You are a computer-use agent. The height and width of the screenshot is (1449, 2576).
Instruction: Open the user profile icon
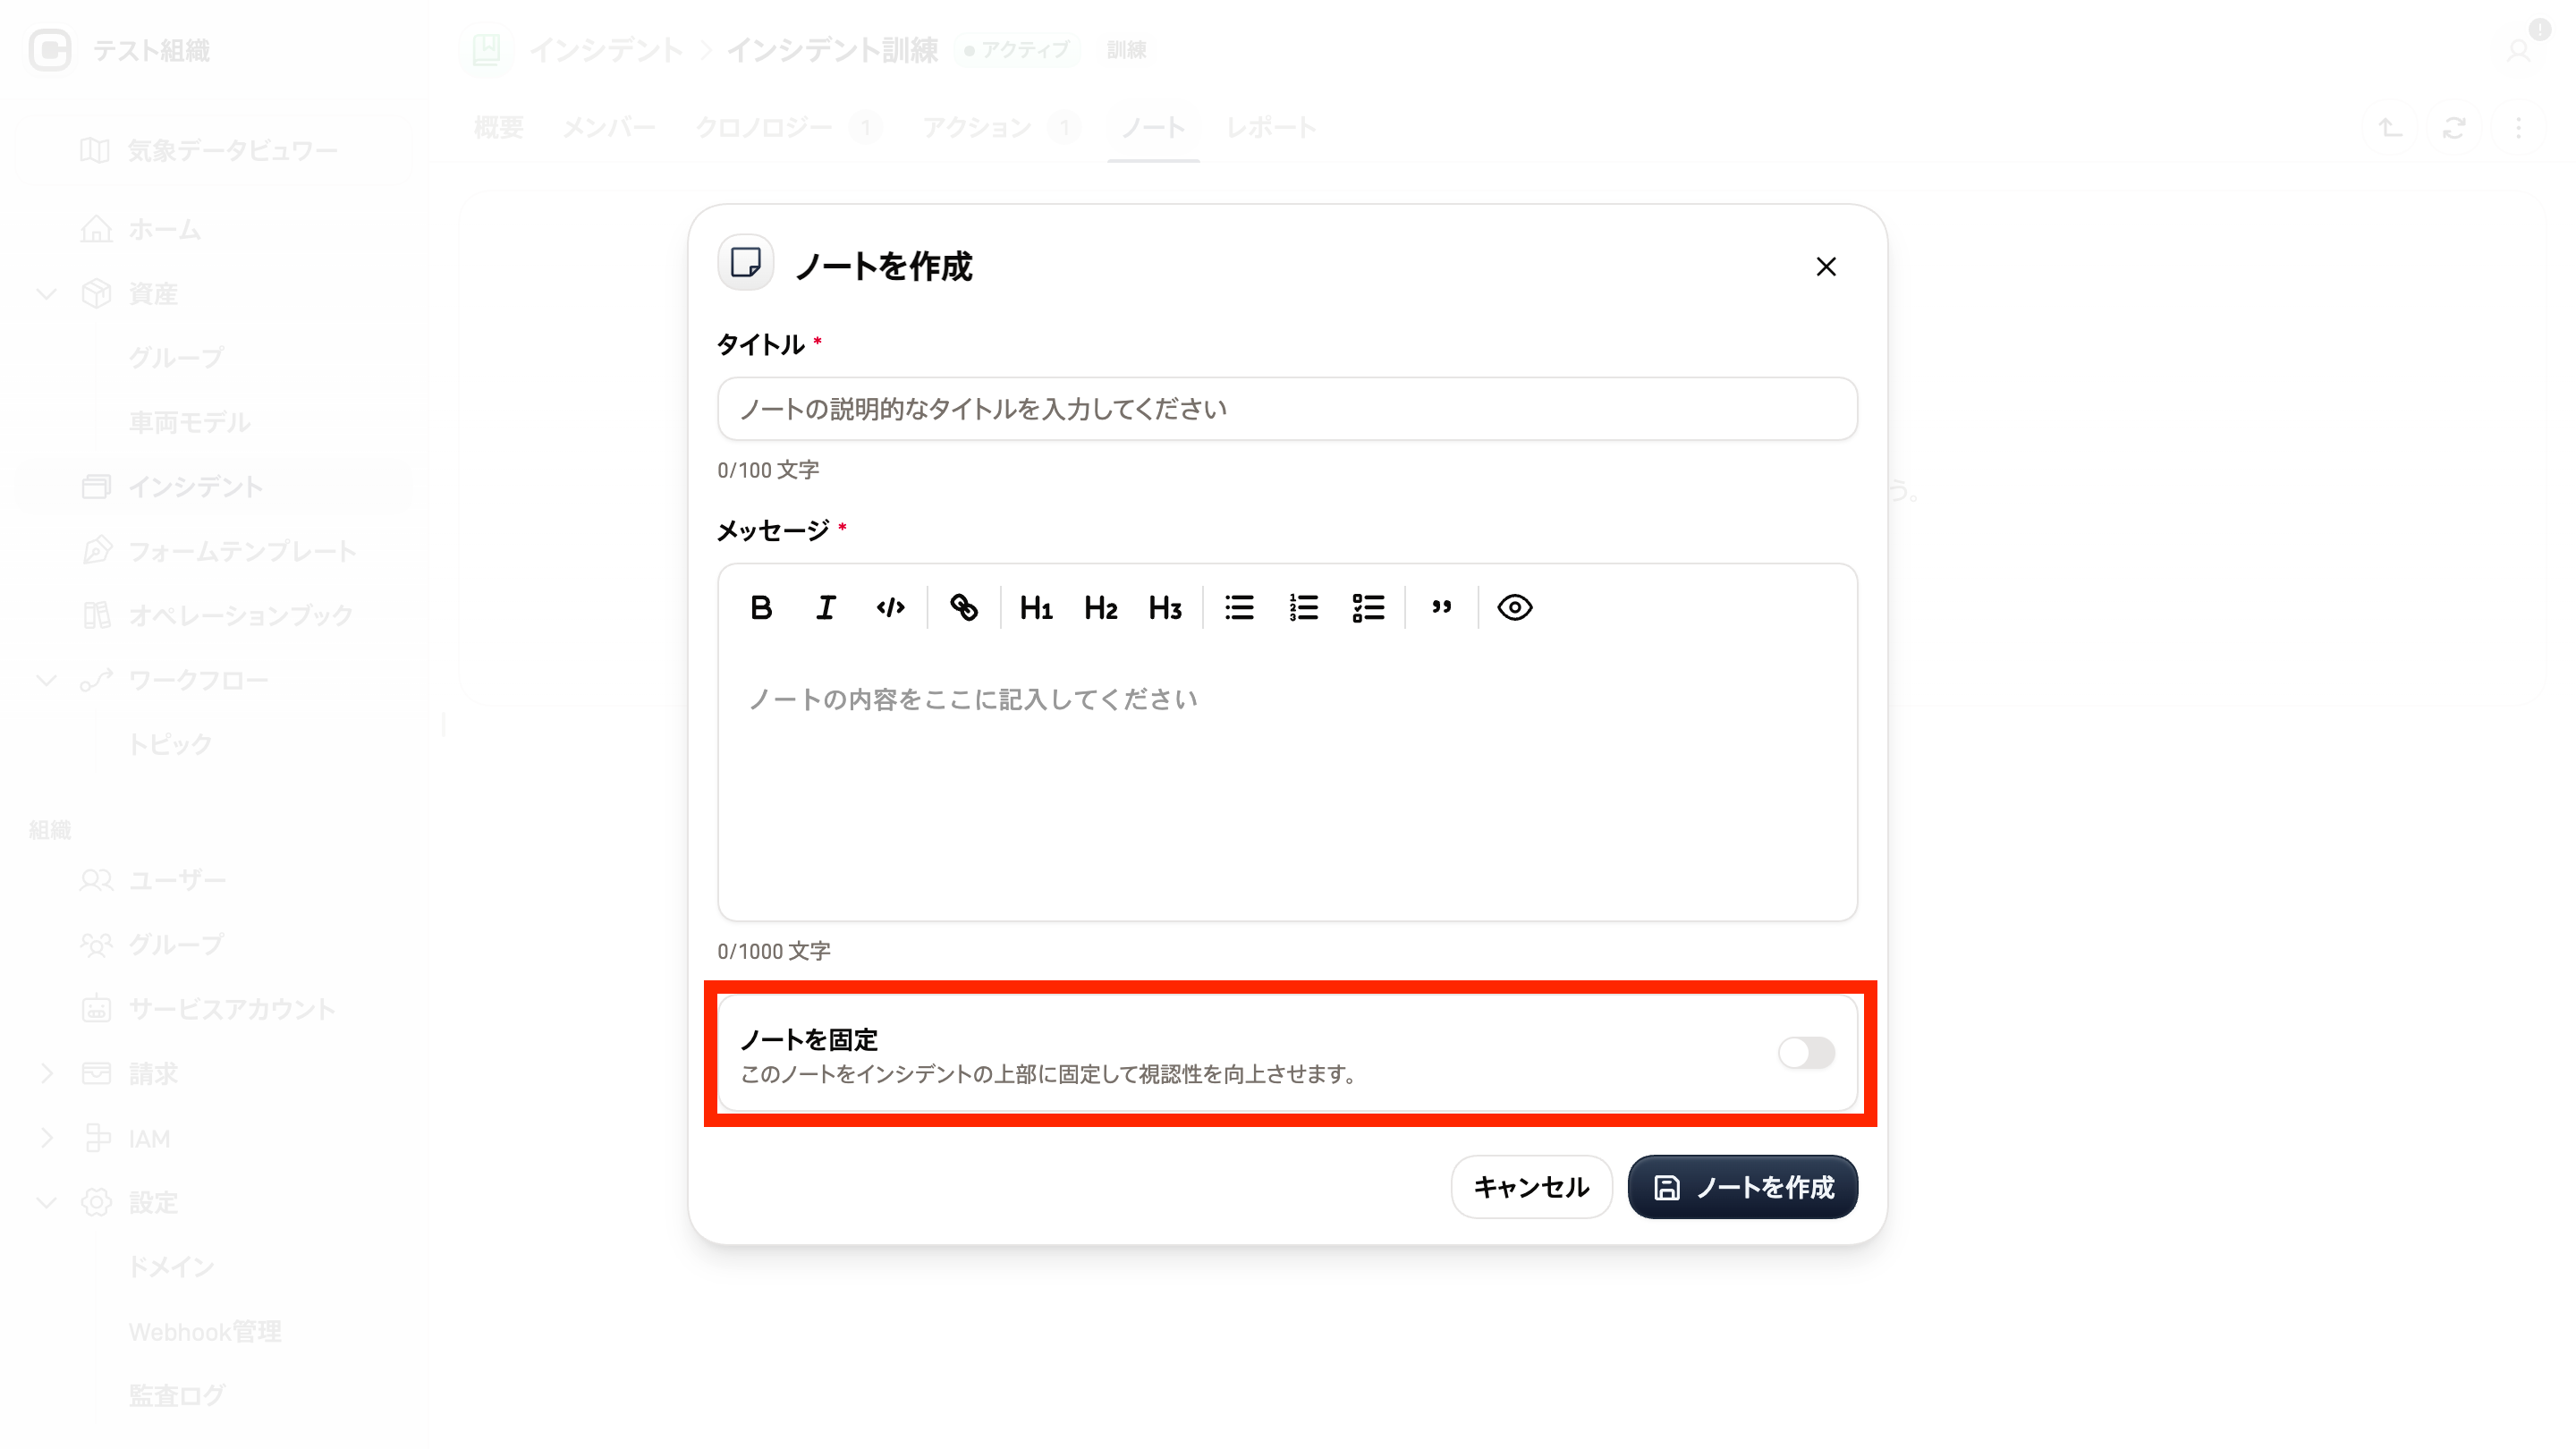[2518, 50]
